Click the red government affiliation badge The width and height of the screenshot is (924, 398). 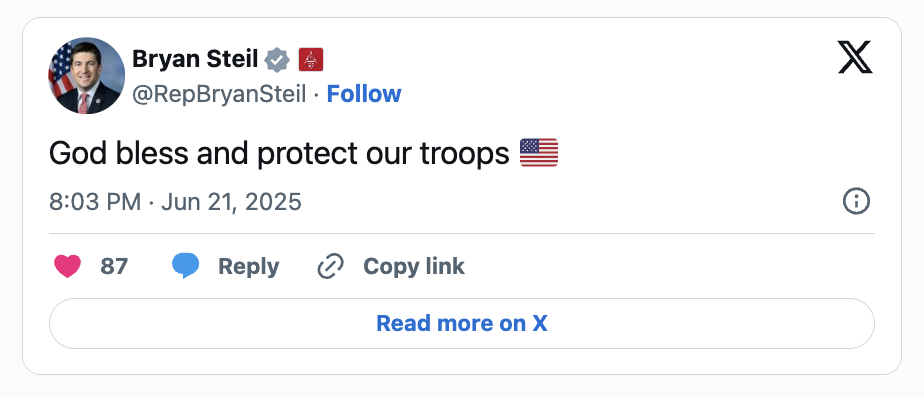(x=311, y=60)
